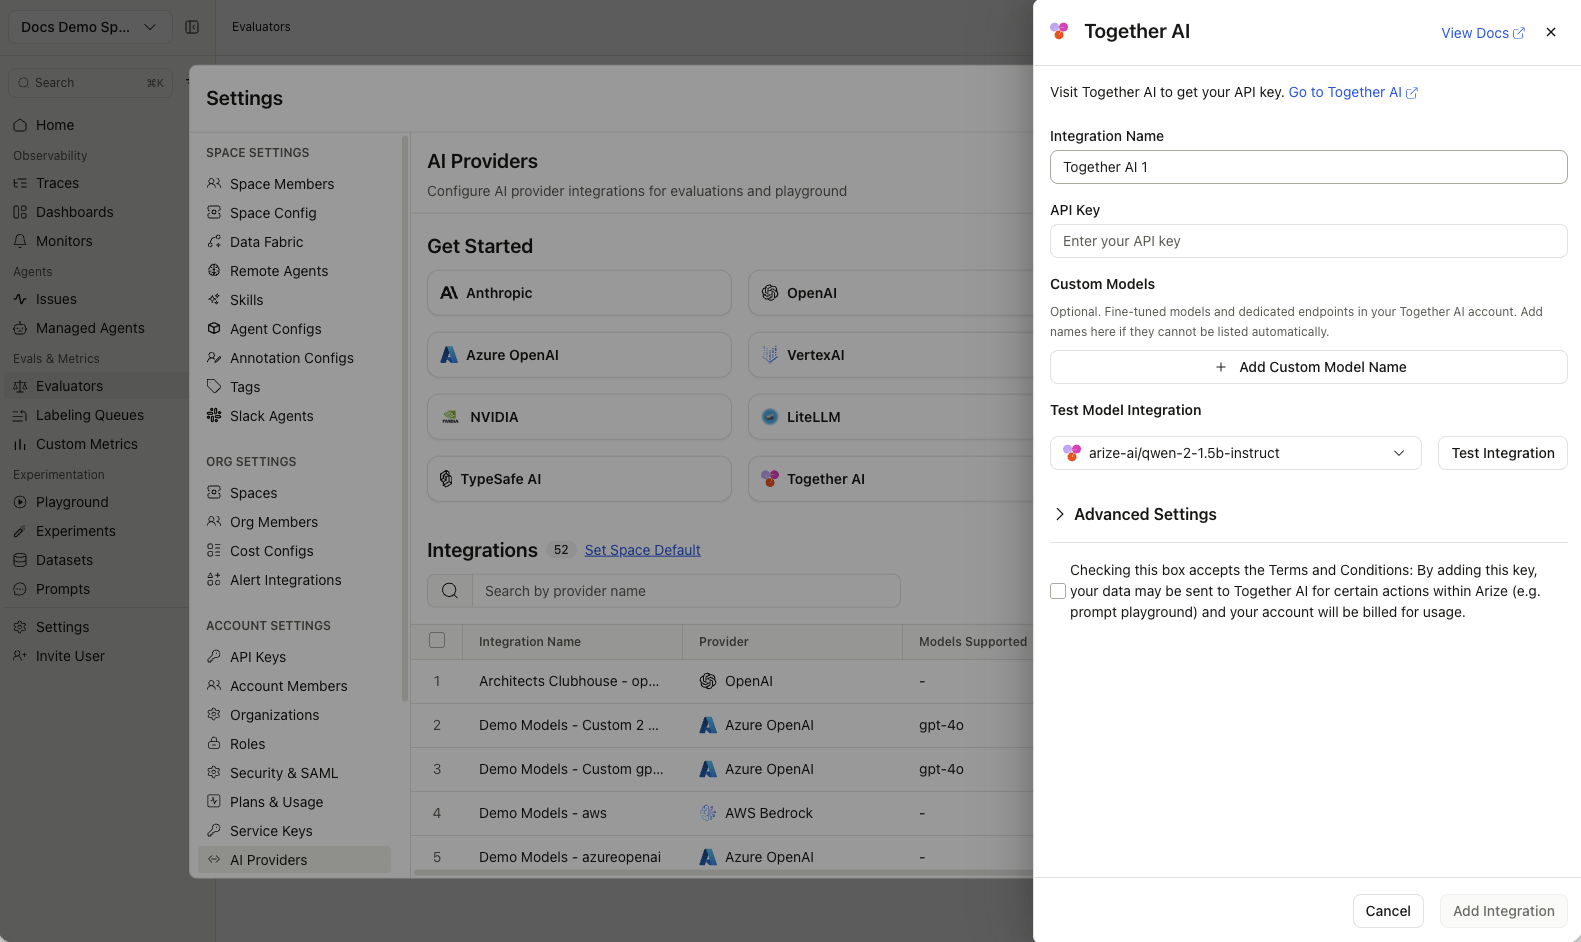Click the Monitors bell icon
The width and height of the screenshot is (1581, 942).
click(20, 241)
